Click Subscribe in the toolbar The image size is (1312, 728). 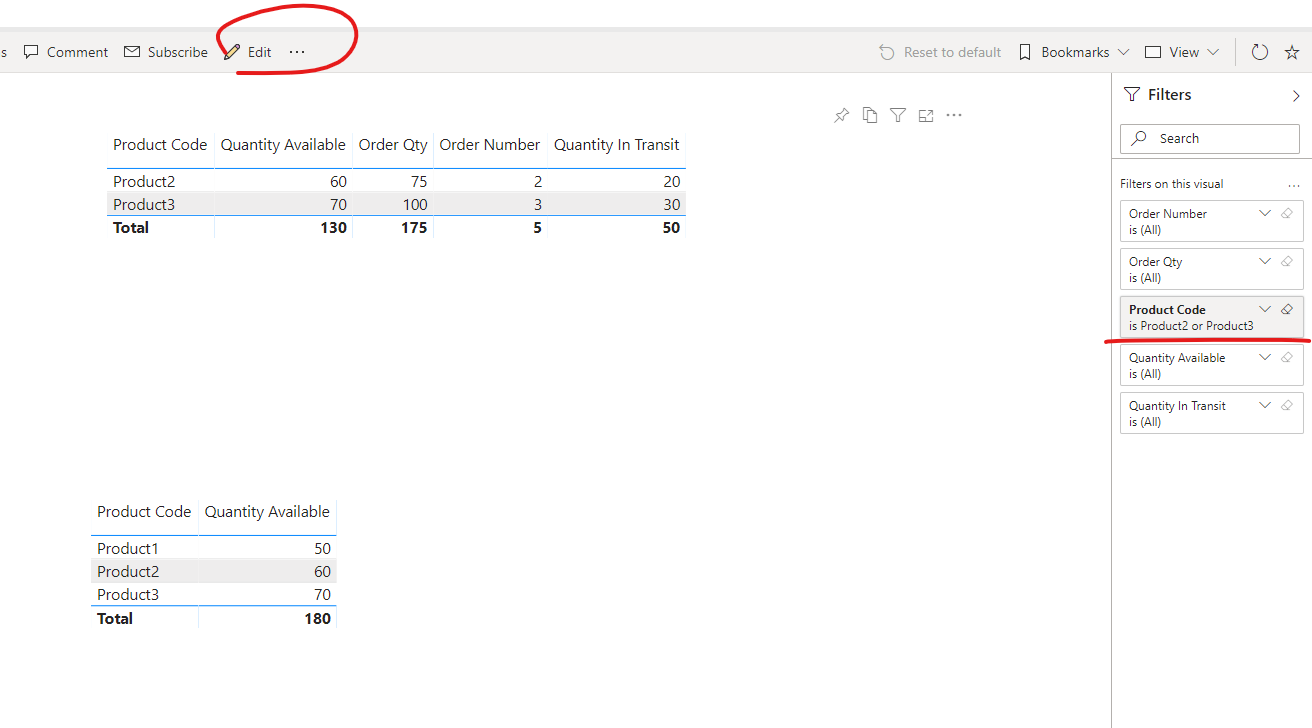click(x=166, y=52)
